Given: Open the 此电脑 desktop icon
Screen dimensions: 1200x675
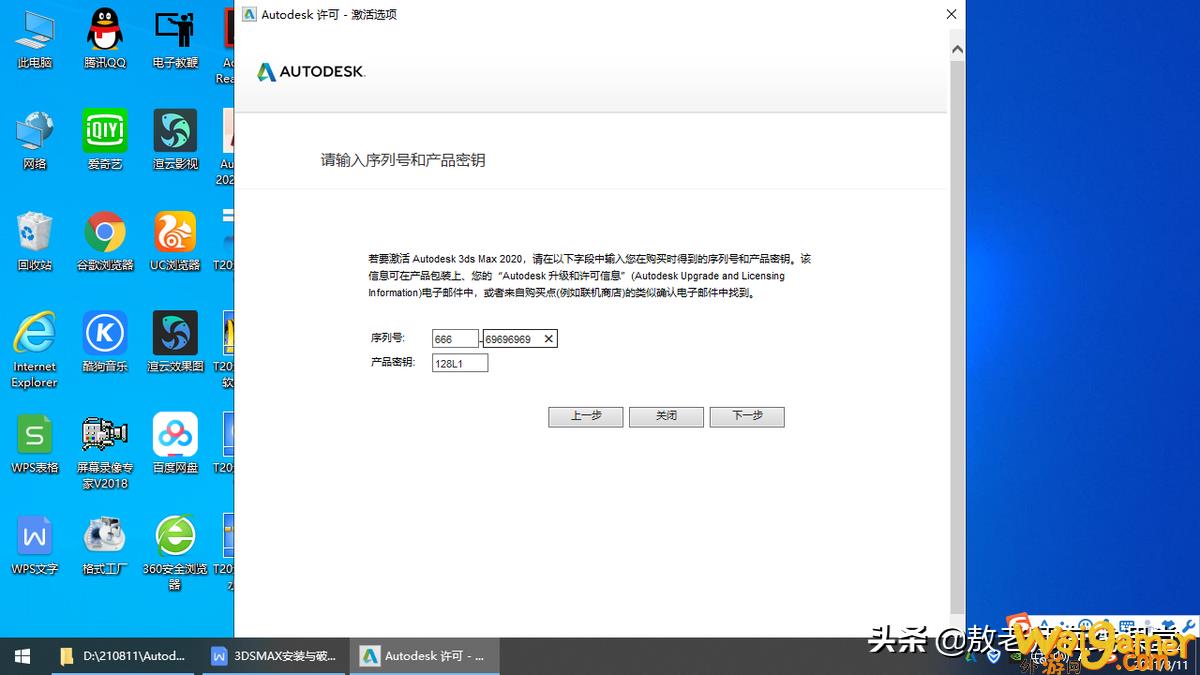Looking at the screenshot, I should click(35, 38).
